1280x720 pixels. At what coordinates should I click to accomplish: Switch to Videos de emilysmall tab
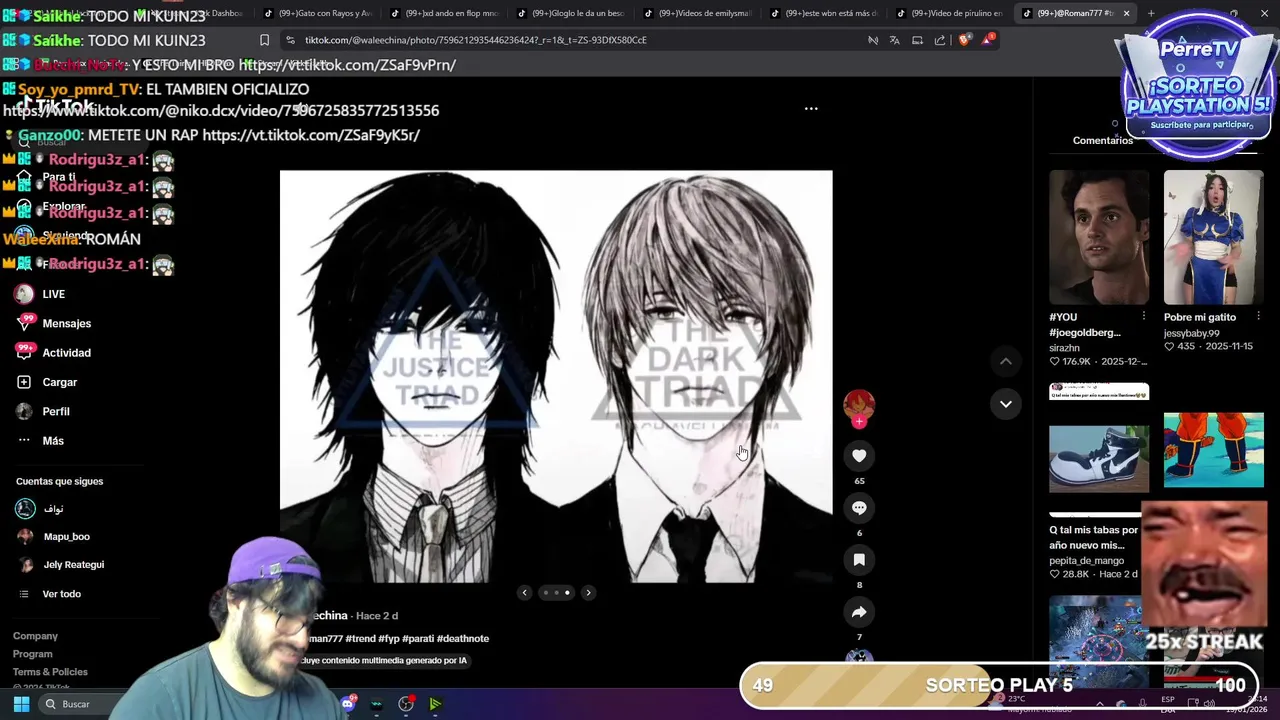tap(697, 13)
